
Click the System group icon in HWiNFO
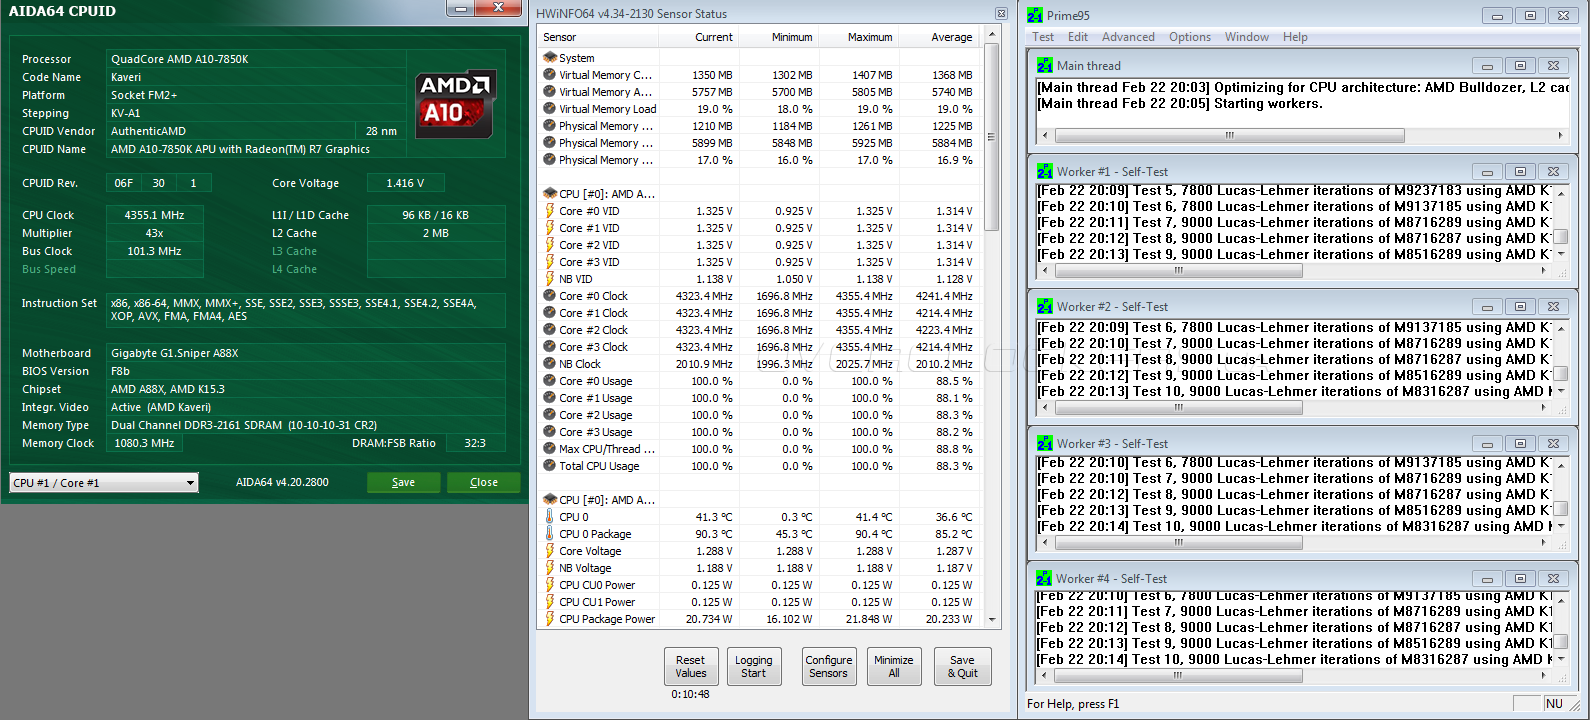tap(549, 58)
